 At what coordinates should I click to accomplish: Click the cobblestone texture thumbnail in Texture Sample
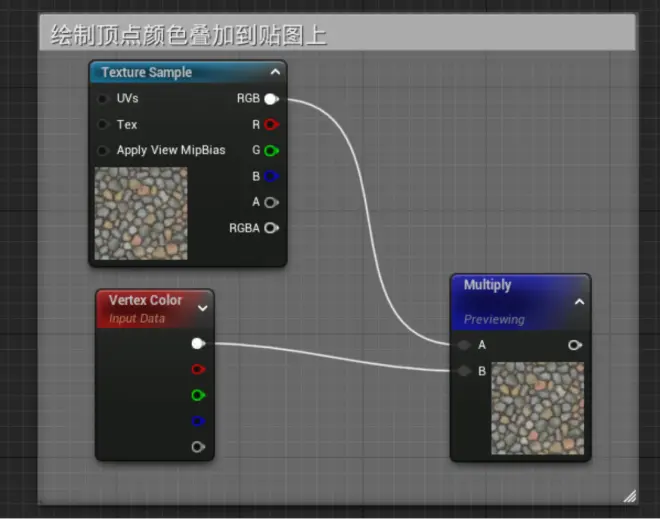pyautogui.click(x=141, y=213)
